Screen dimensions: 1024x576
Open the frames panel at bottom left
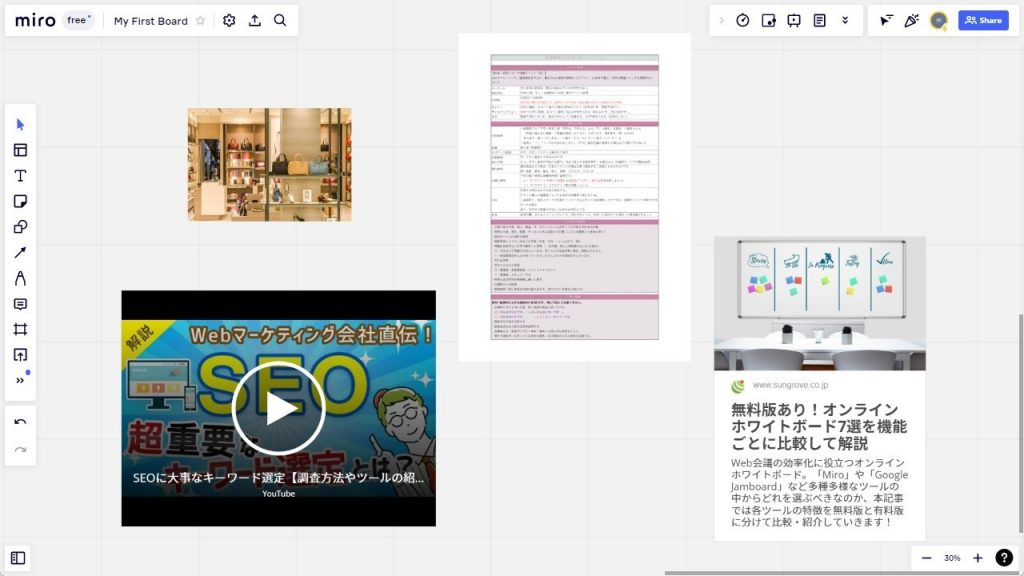[x=18, y=558]
